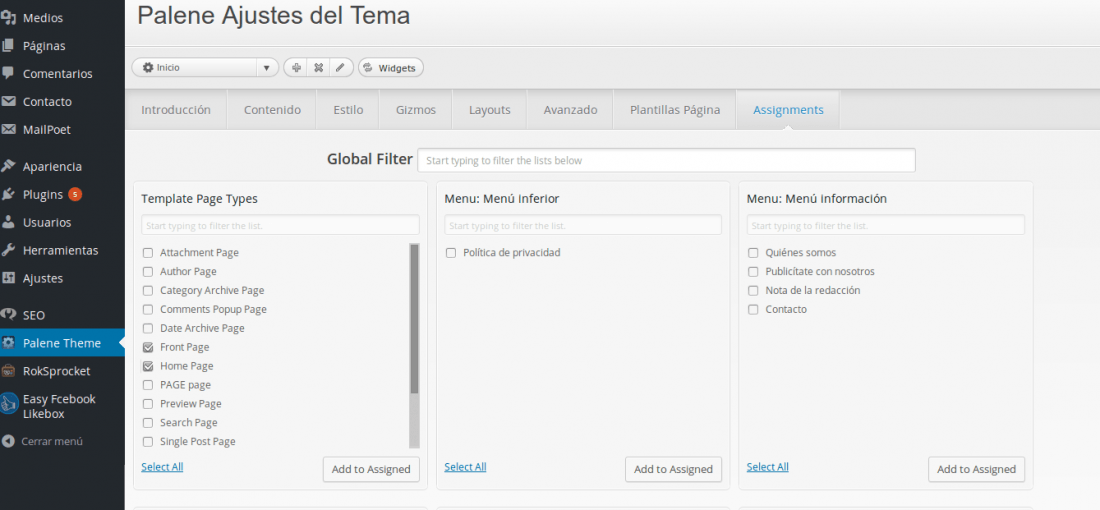Check the Search Page checkbox

click(x=148, y=423)
